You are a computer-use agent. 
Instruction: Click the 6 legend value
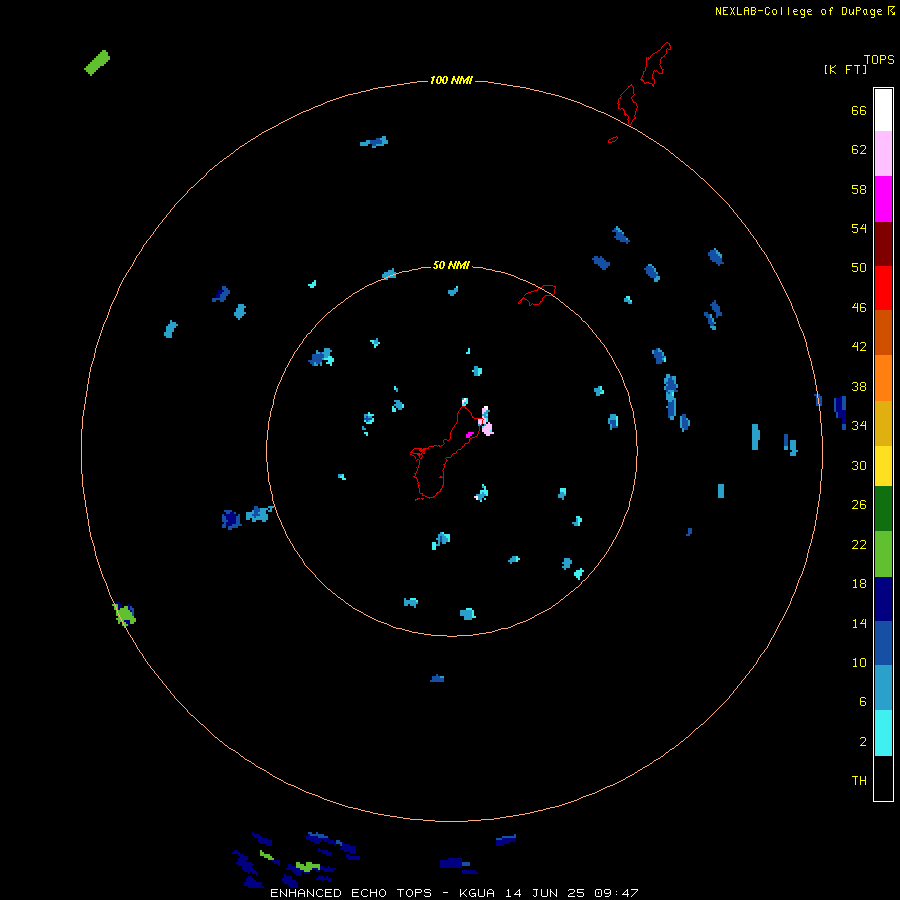pyautogui.click(x=863, y=702)
